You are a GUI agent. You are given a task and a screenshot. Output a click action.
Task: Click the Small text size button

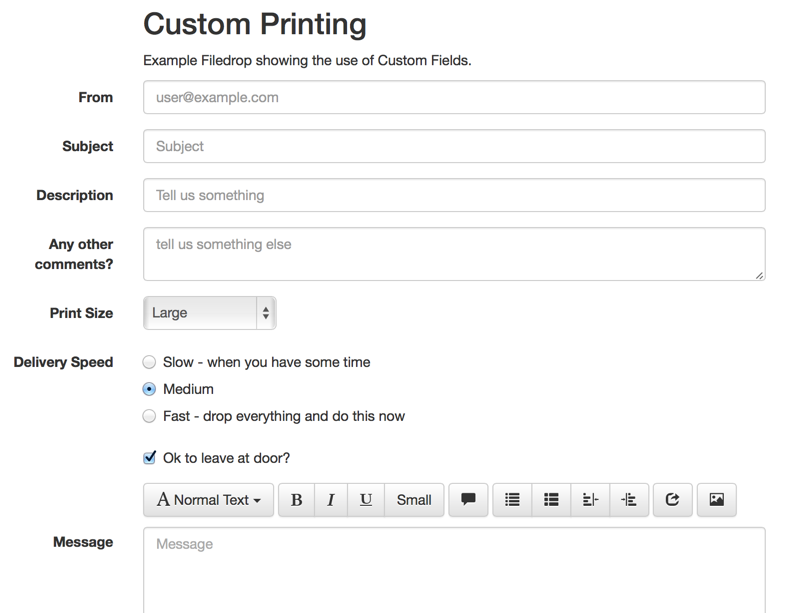tap(414, 500)
